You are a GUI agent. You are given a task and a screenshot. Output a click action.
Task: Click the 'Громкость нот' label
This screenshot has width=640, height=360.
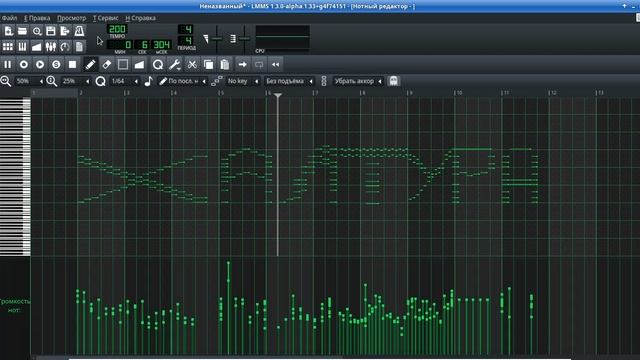coord(15,306)
